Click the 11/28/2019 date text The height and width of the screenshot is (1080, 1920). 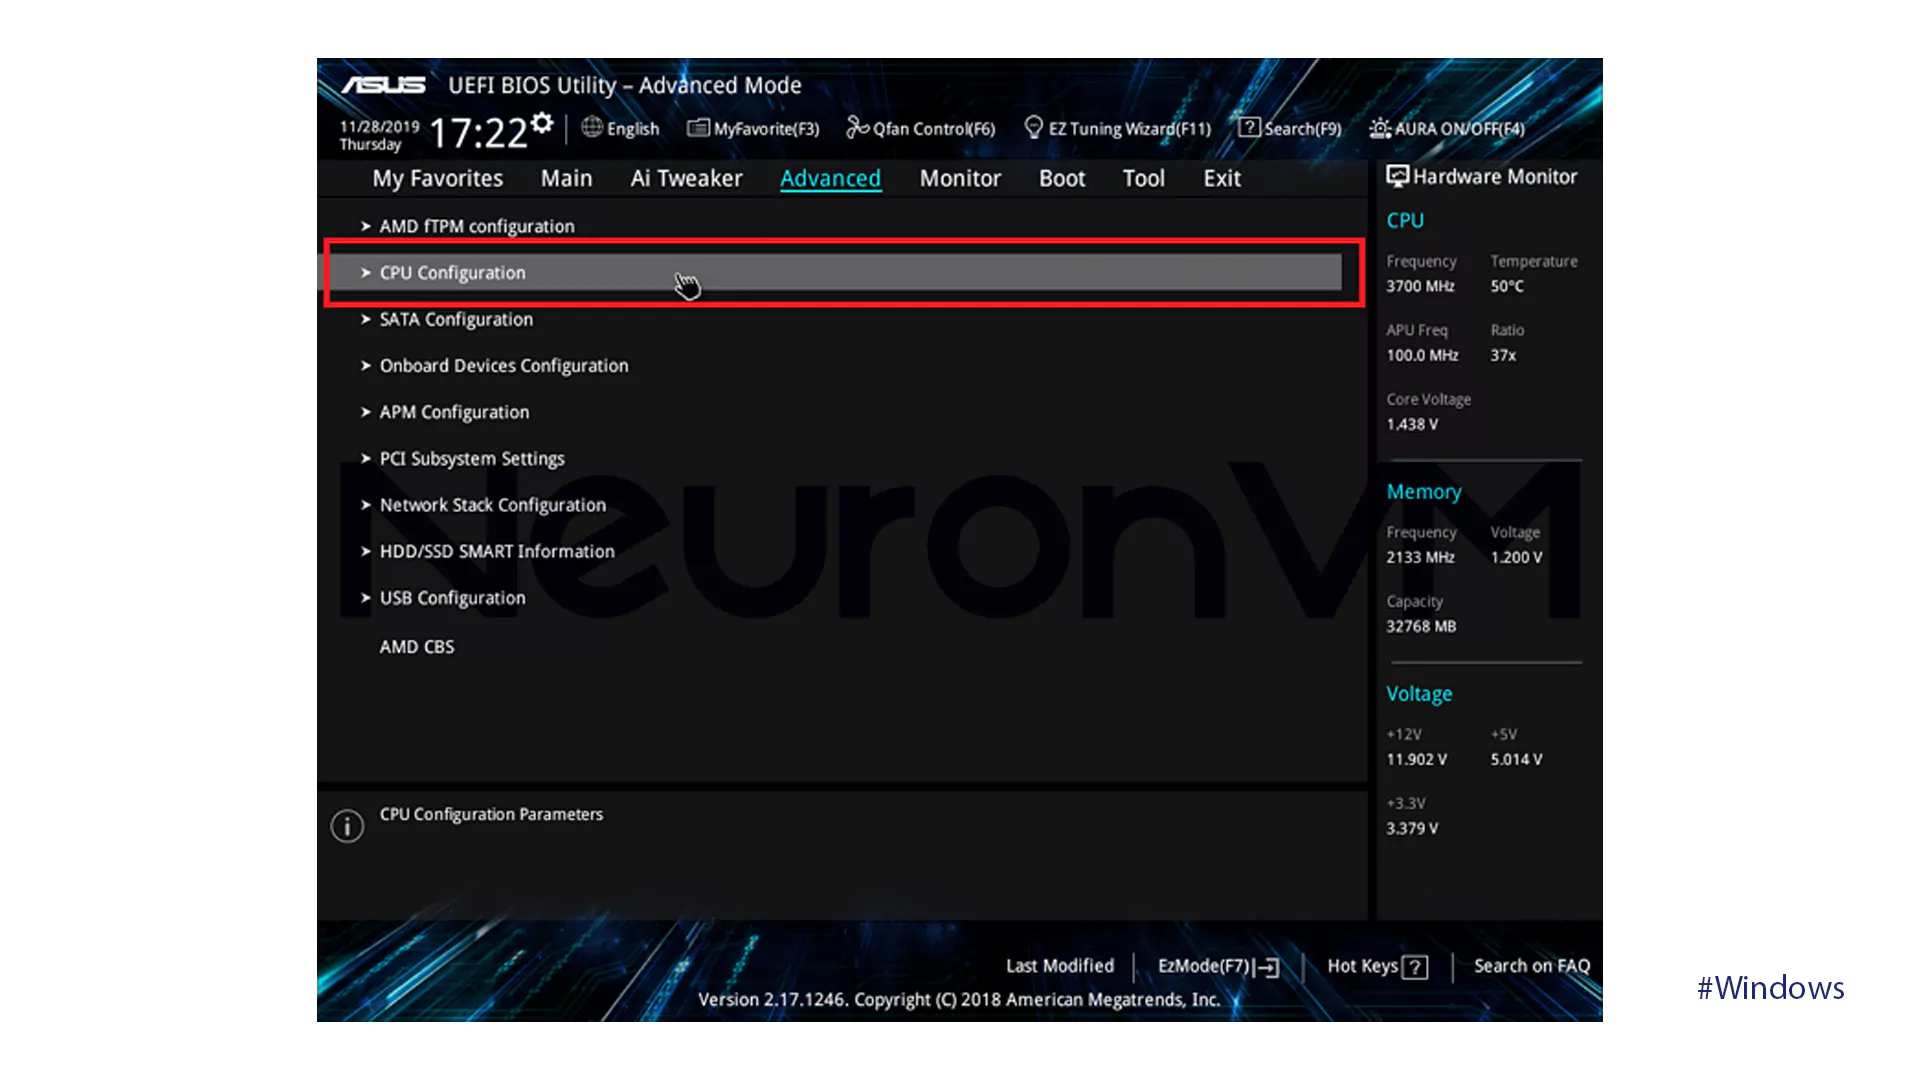(x=379, y=127)
